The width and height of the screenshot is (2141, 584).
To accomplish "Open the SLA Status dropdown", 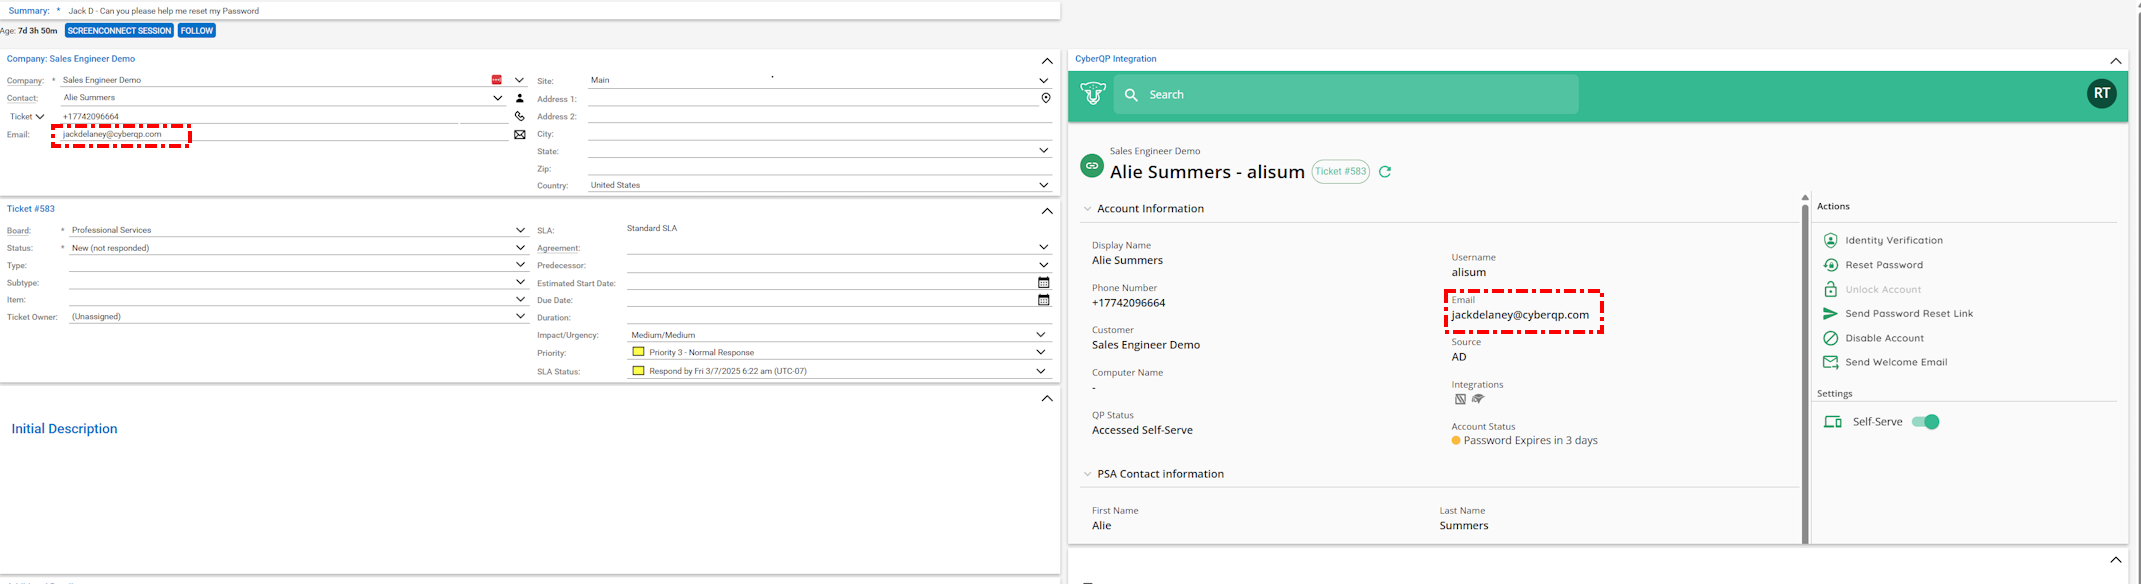I will (1040, 370).
